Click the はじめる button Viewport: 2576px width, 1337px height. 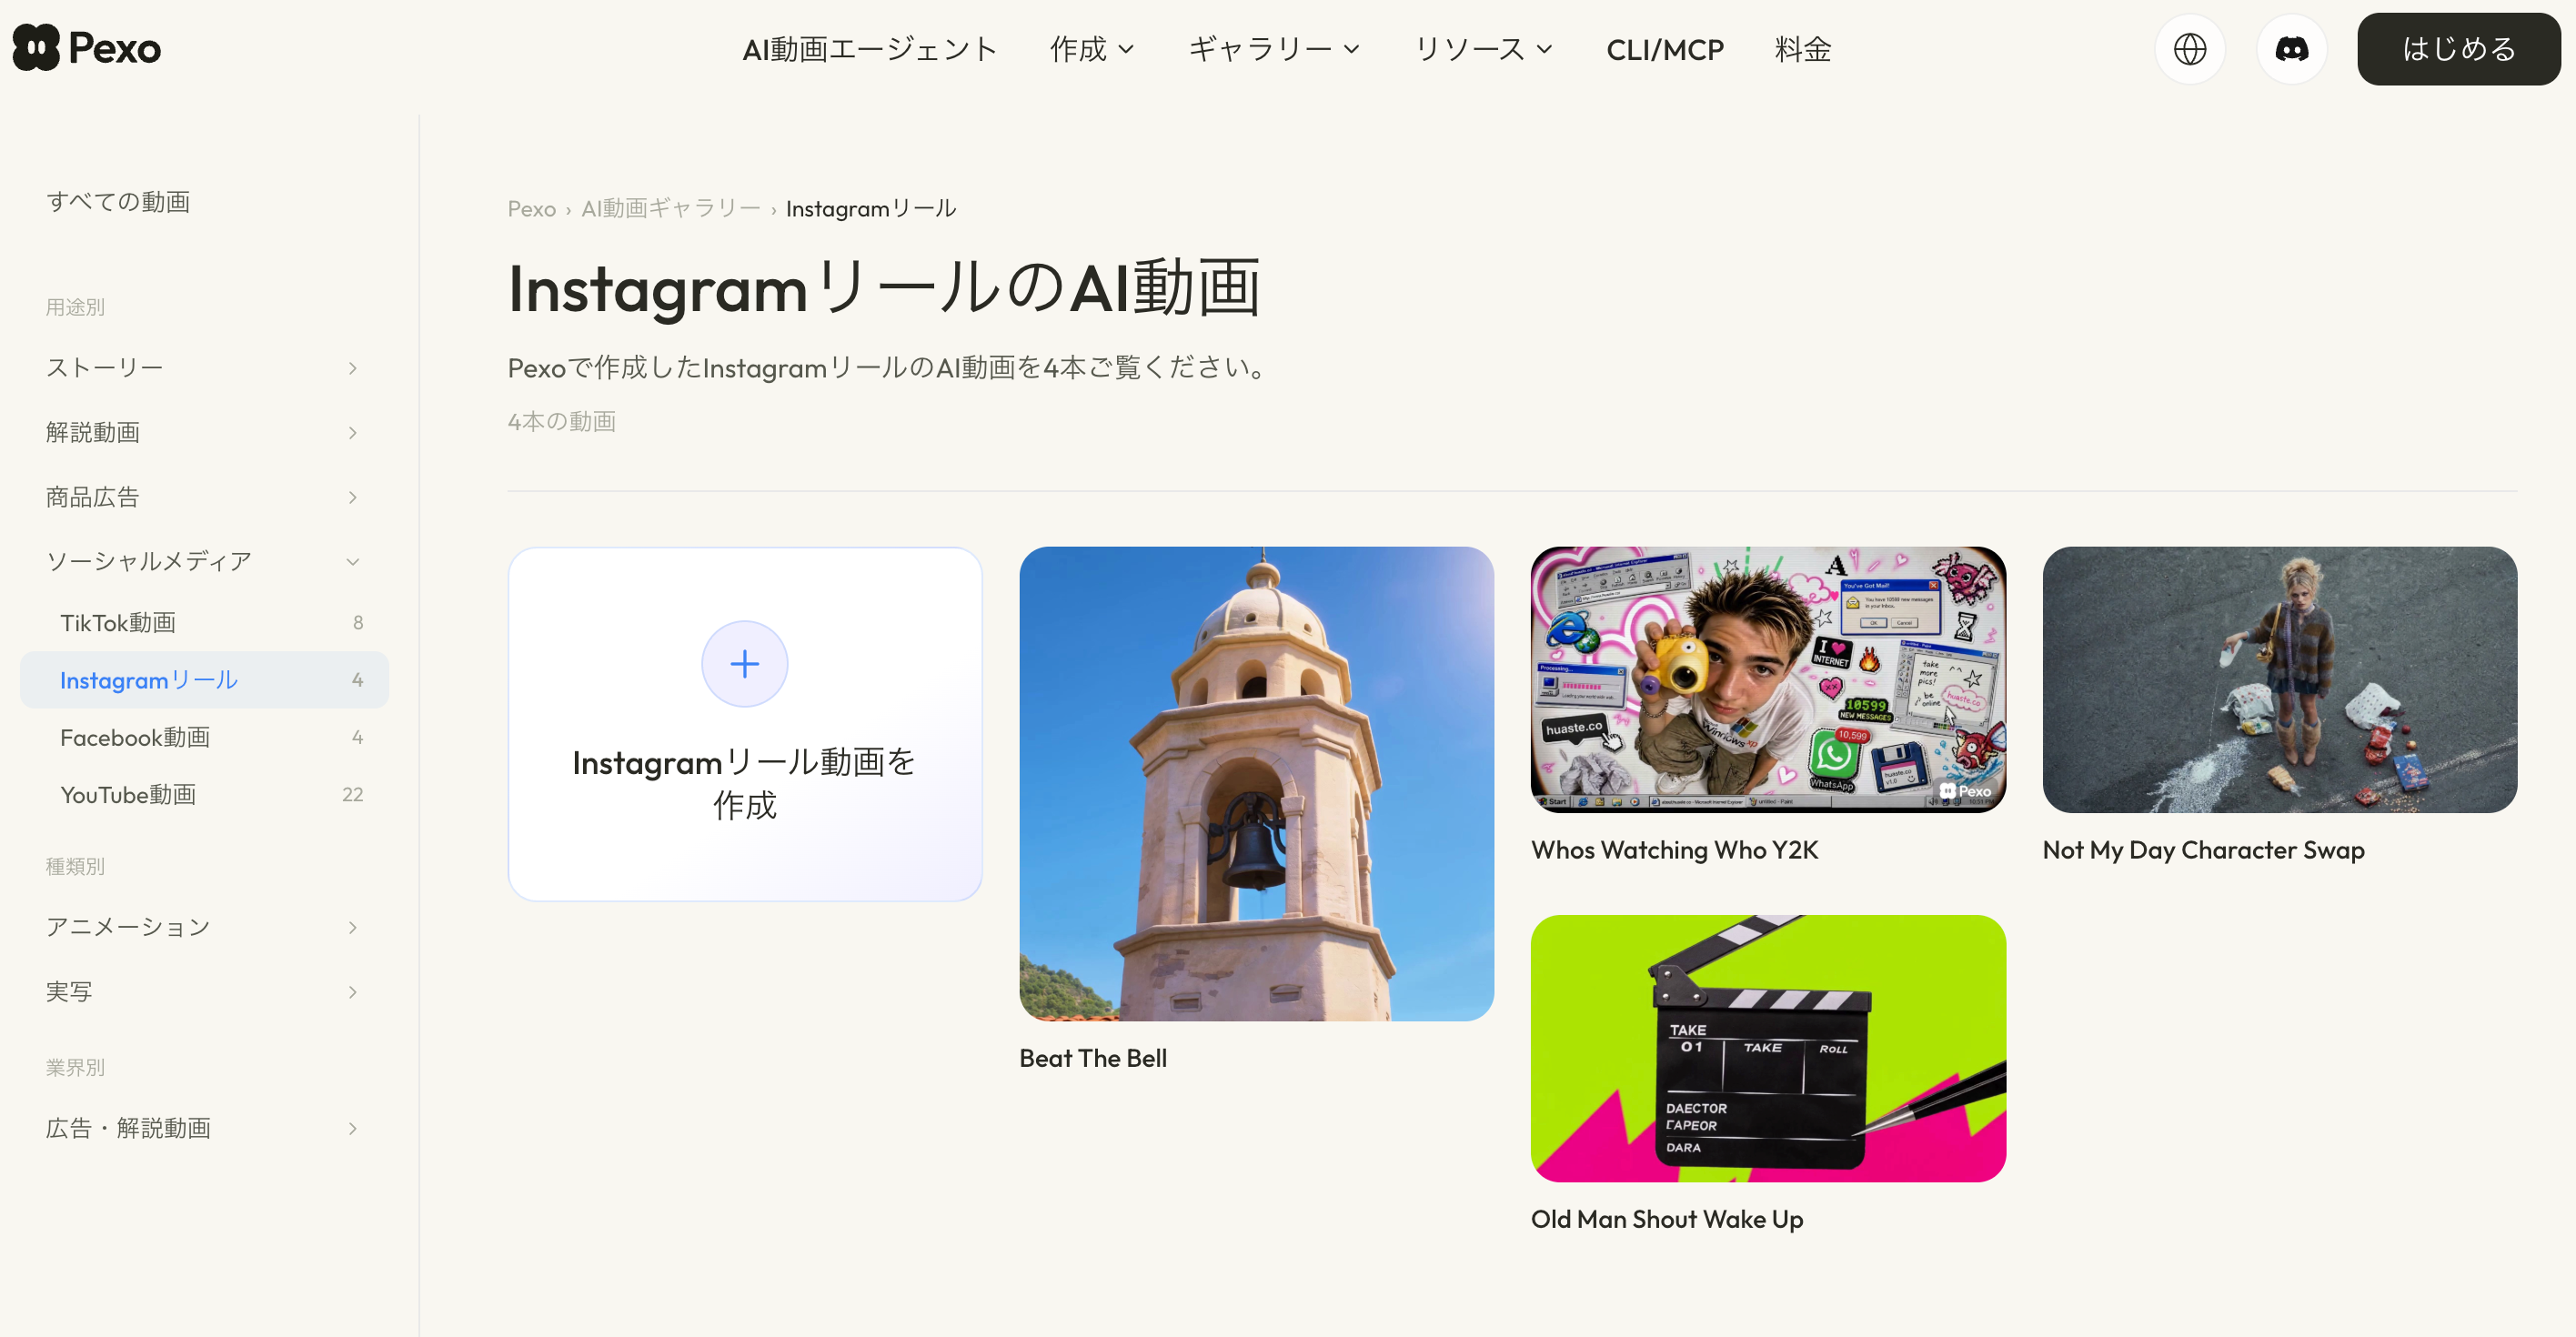coord(2458,49)
